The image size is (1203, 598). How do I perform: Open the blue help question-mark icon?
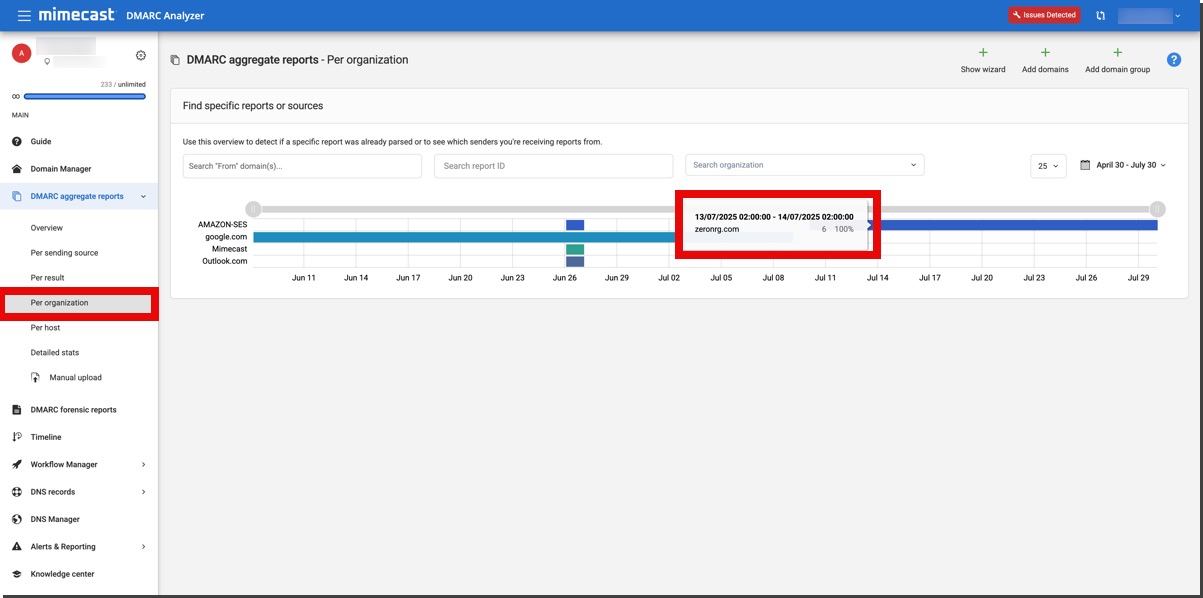tap(1175, 60)
